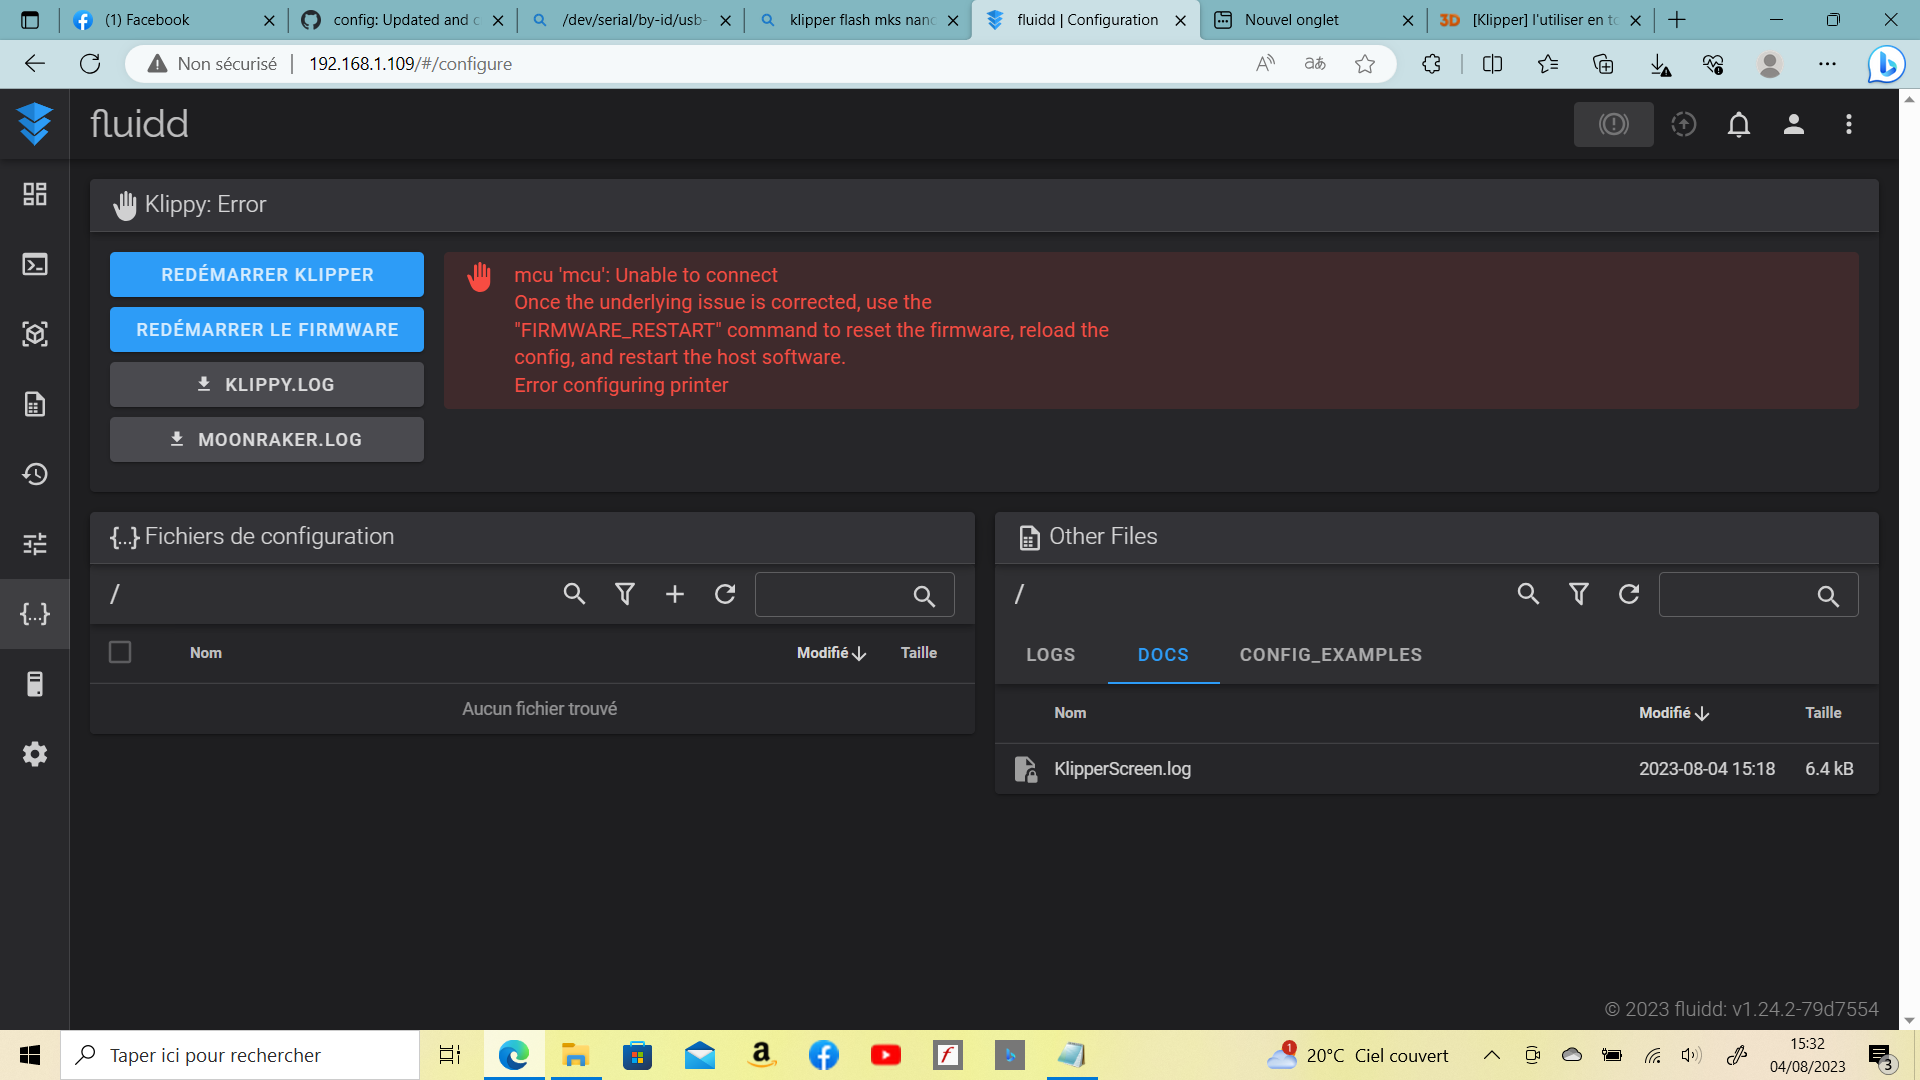Viewport: 1920px width, 1080px height.
Task: Switch to the LOGS tab
Action: (x=1050, y=655)
